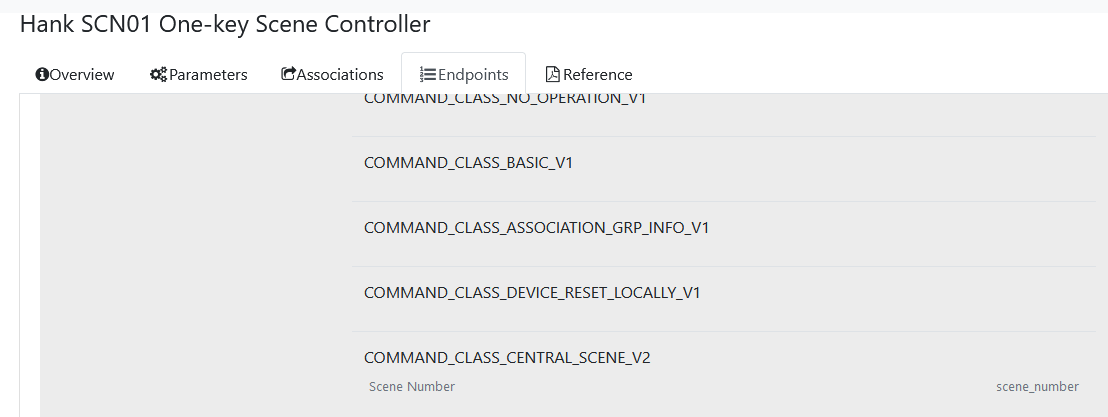Click the Hank SCN01 page title

[225, 23]
